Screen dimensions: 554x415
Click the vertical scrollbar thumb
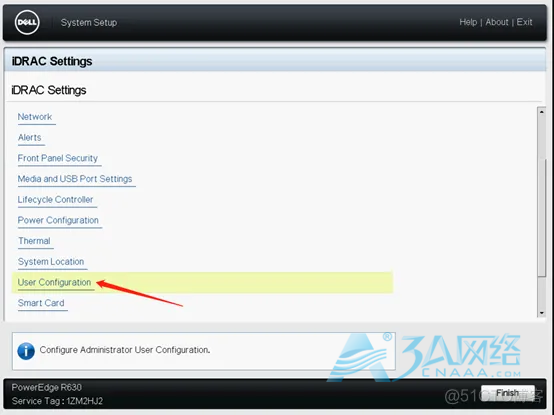542,218
